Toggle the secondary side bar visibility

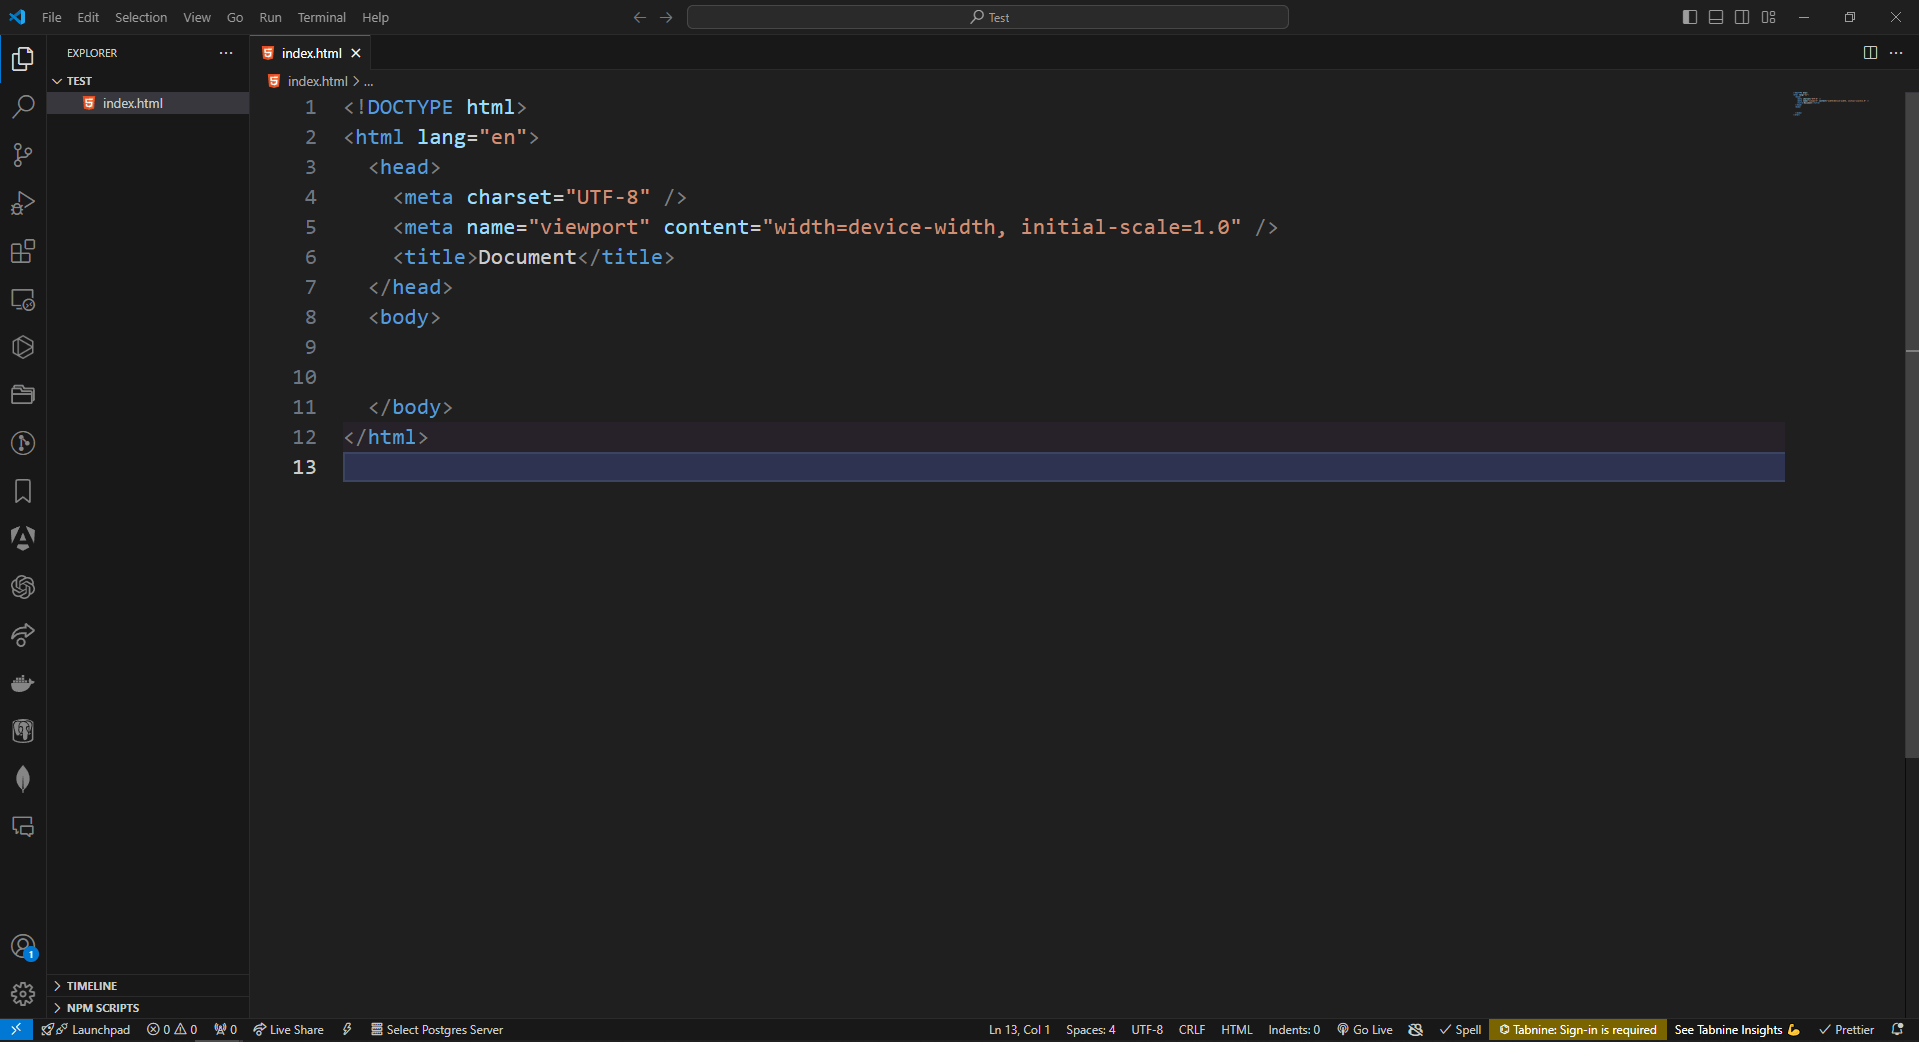pyautogui.click(x=1742, y=17)
